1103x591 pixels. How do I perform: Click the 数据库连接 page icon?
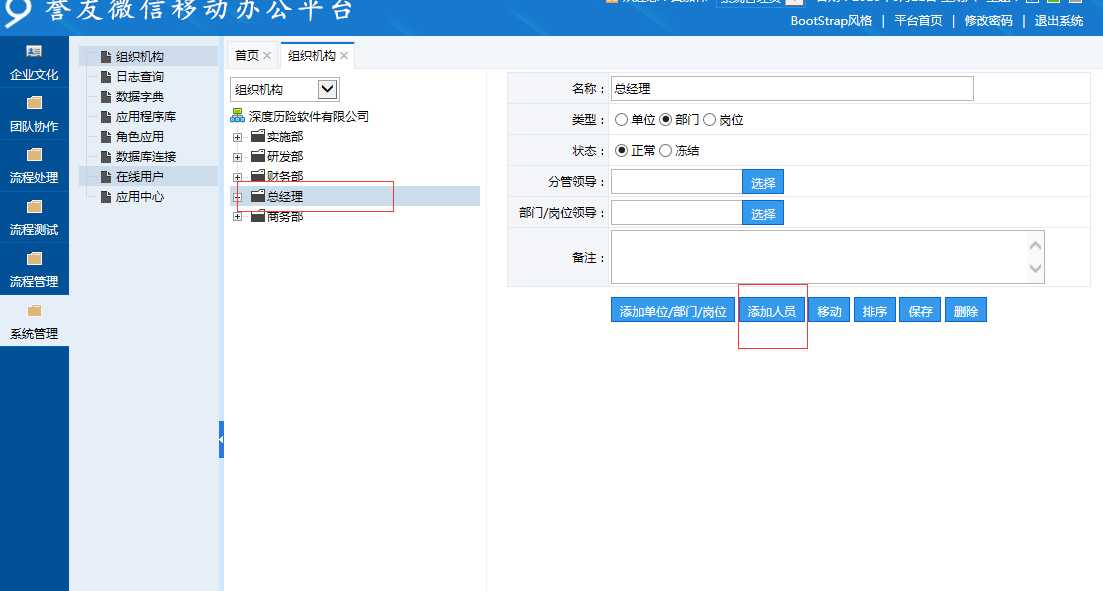[106, 156]
